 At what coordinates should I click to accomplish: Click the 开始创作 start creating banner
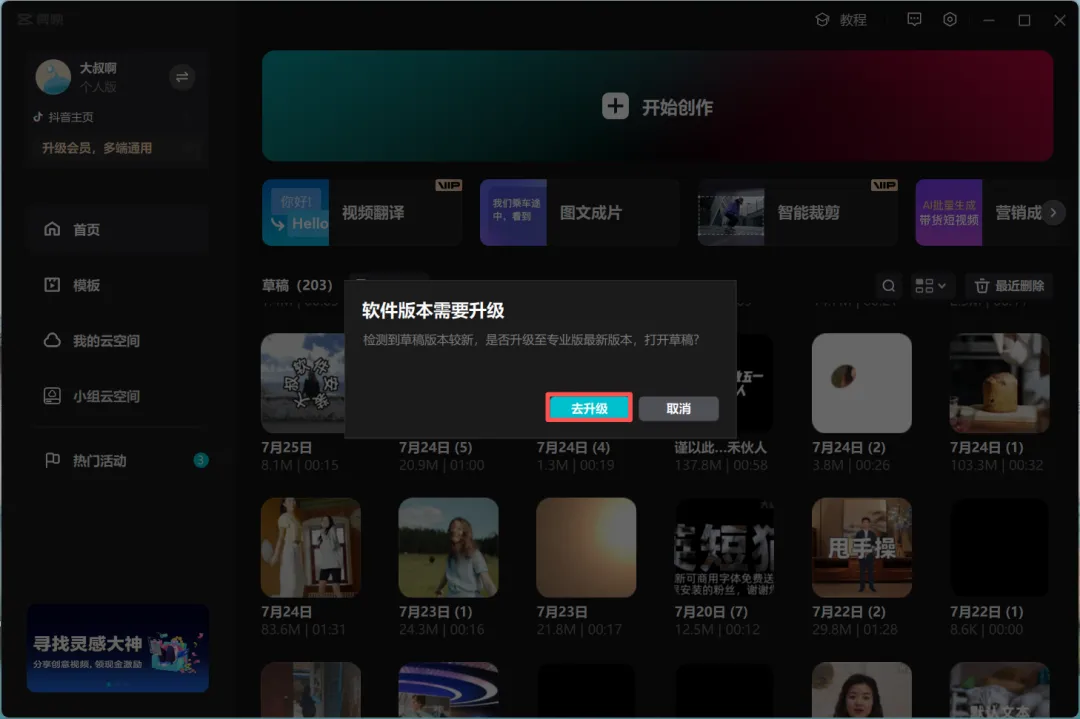657,106
